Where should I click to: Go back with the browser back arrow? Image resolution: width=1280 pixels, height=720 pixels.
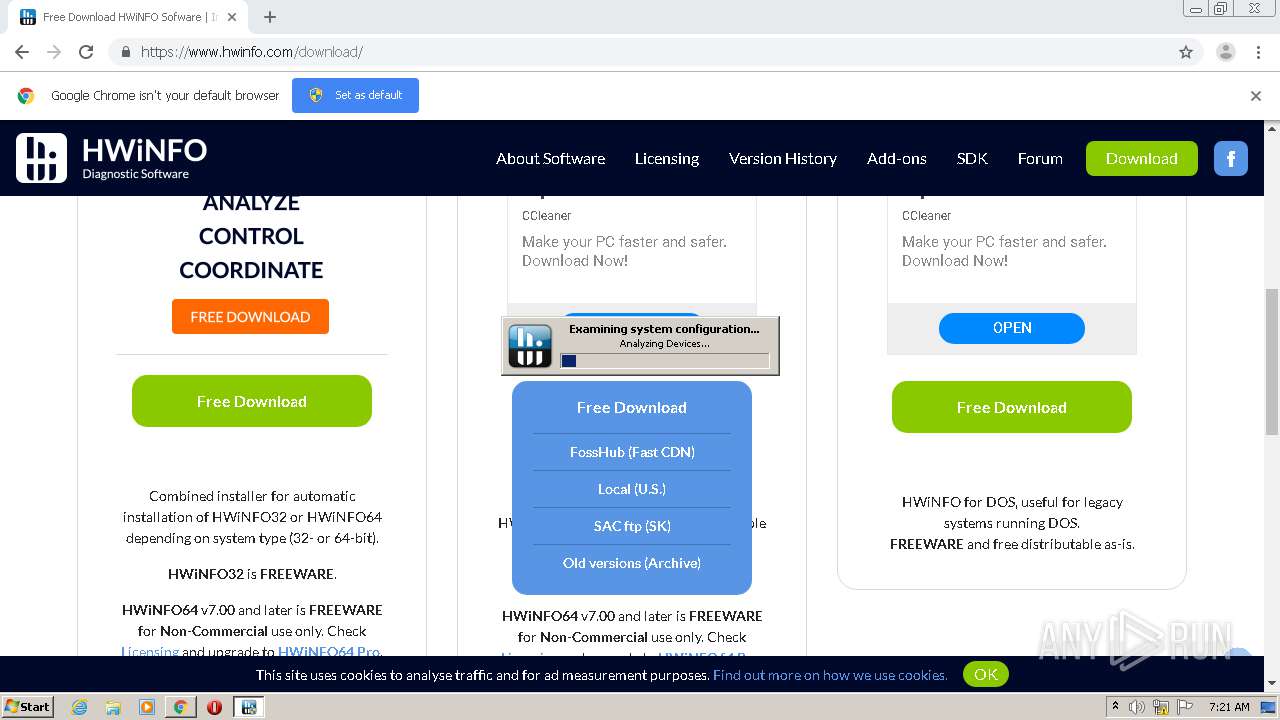click(x=22, y=52)
